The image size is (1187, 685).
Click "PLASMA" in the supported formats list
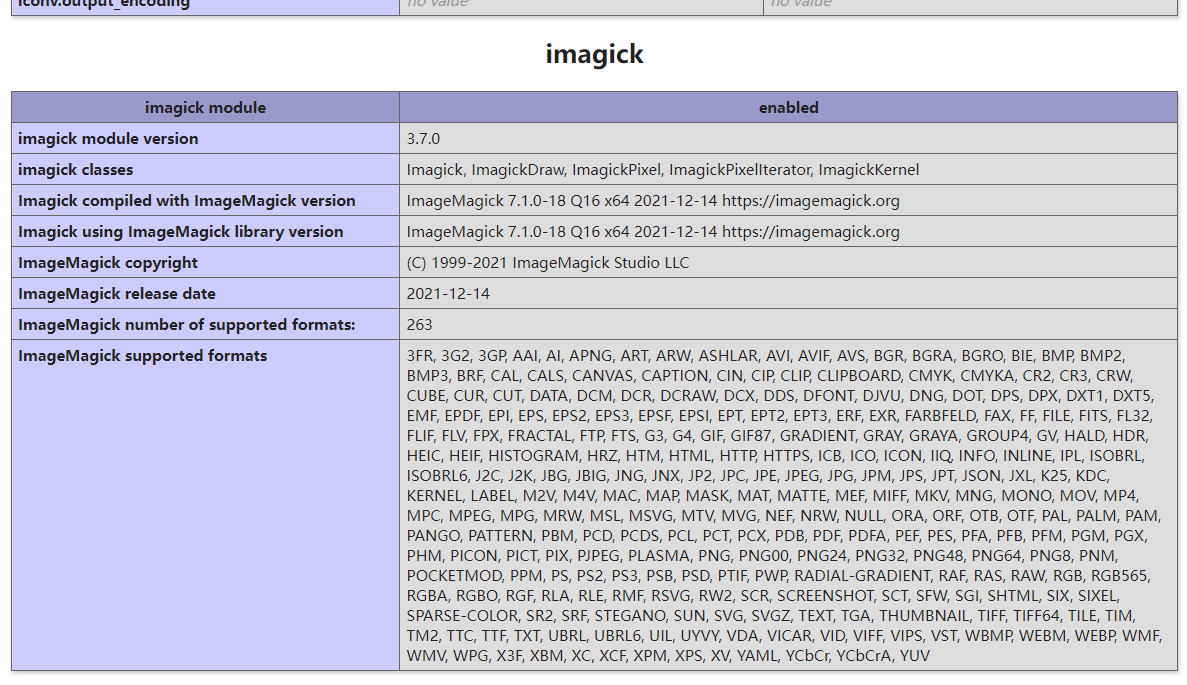[x=658, y=556]
